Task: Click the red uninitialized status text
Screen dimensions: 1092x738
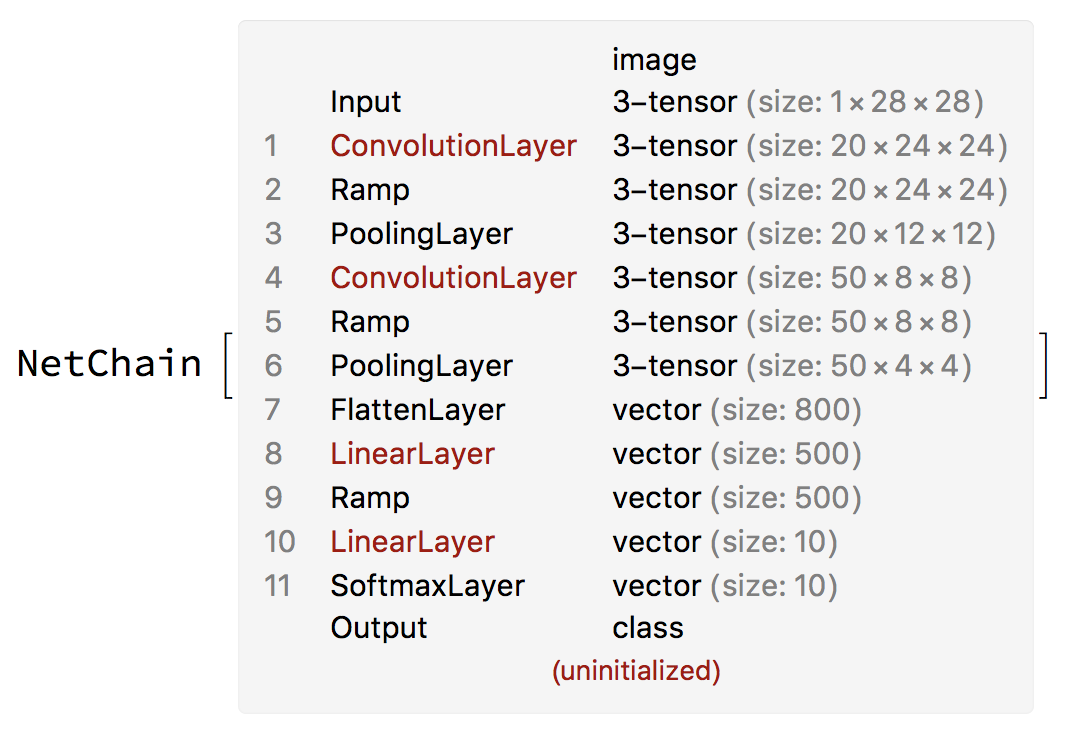Action: 637,670
